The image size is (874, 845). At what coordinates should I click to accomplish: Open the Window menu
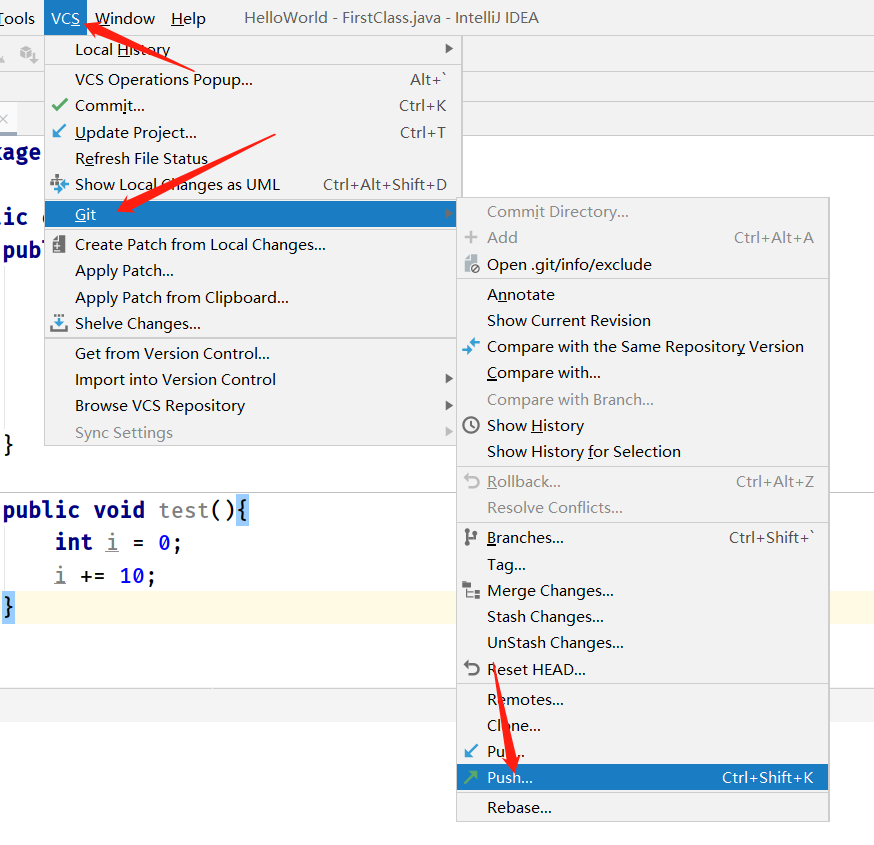(x=125, y=18)
